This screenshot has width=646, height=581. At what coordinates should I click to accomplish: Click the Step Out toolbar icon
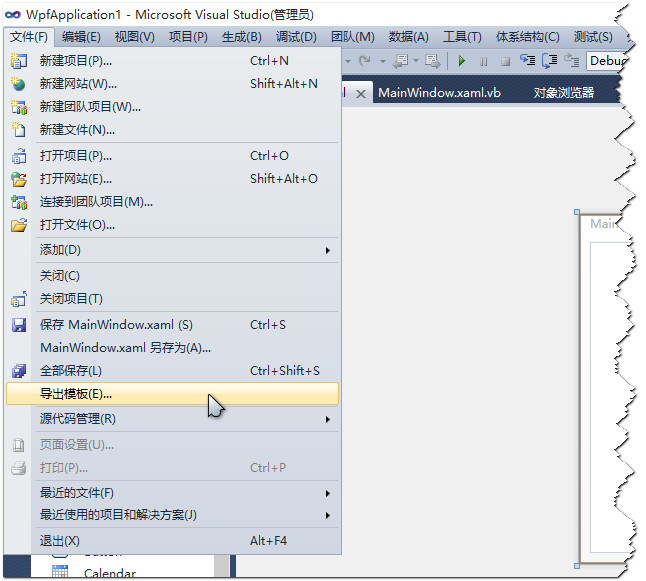(572, 61)
